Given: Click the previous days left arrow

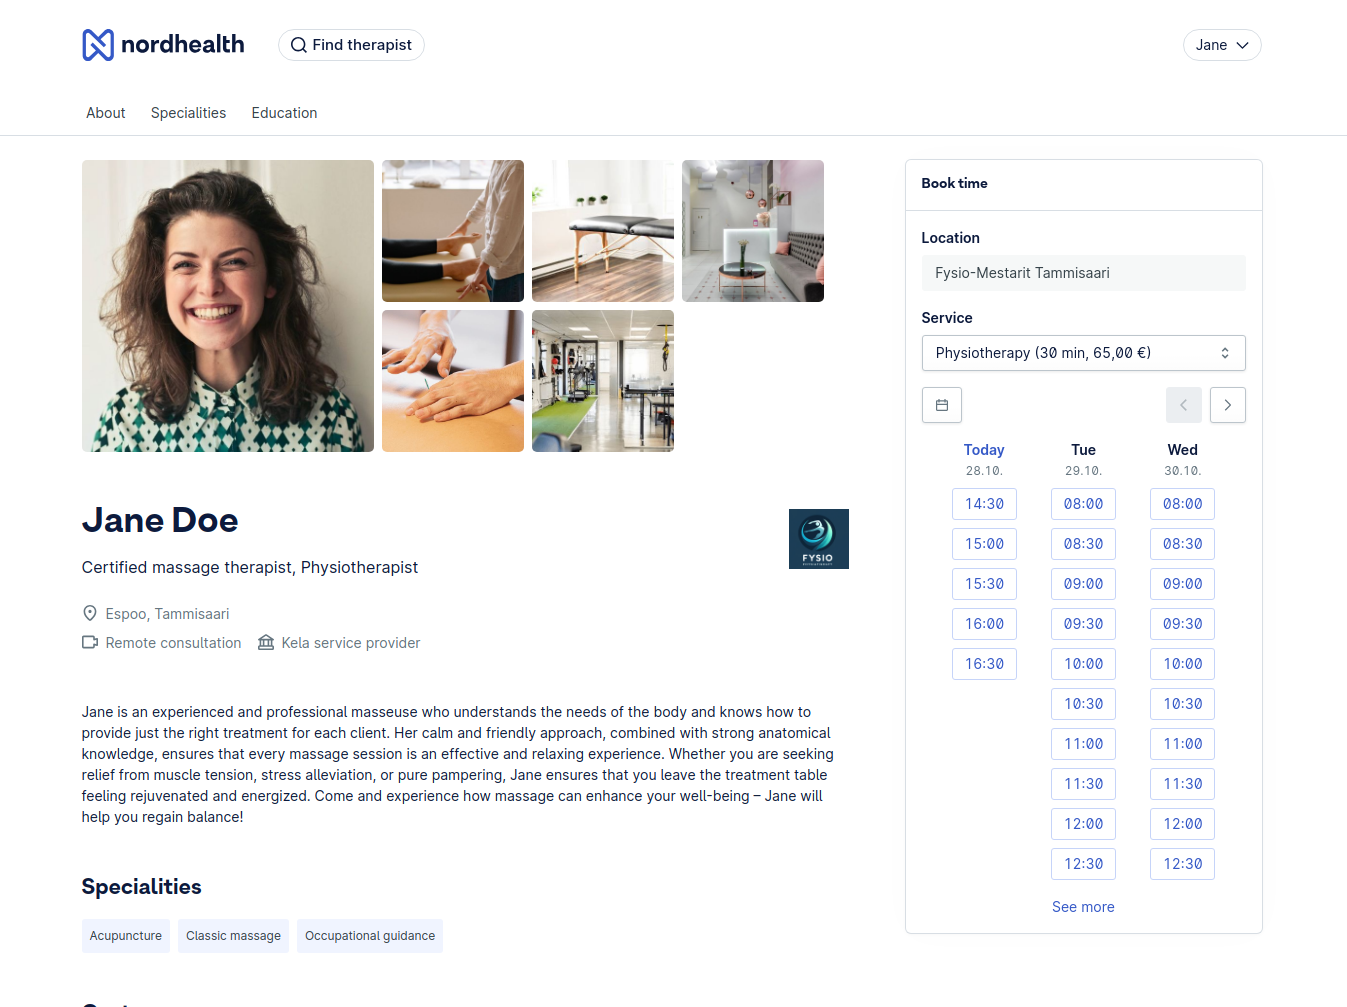Looking at the screenshot, I should point(1183,405).
